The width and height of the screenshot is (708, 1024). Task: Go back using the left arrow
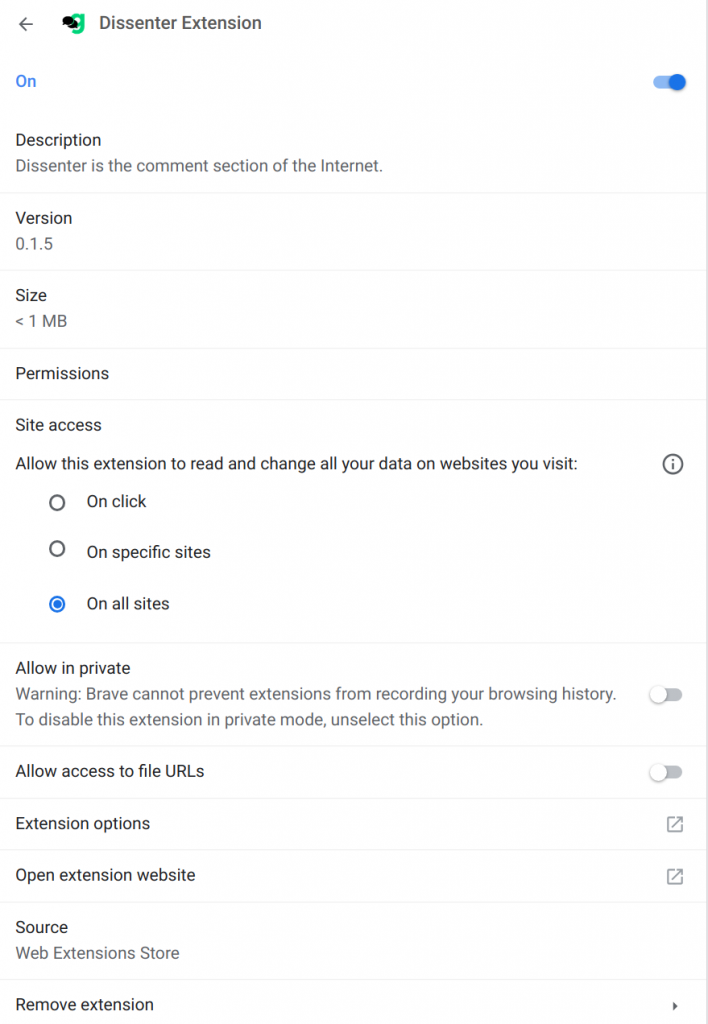click(25, 24)
